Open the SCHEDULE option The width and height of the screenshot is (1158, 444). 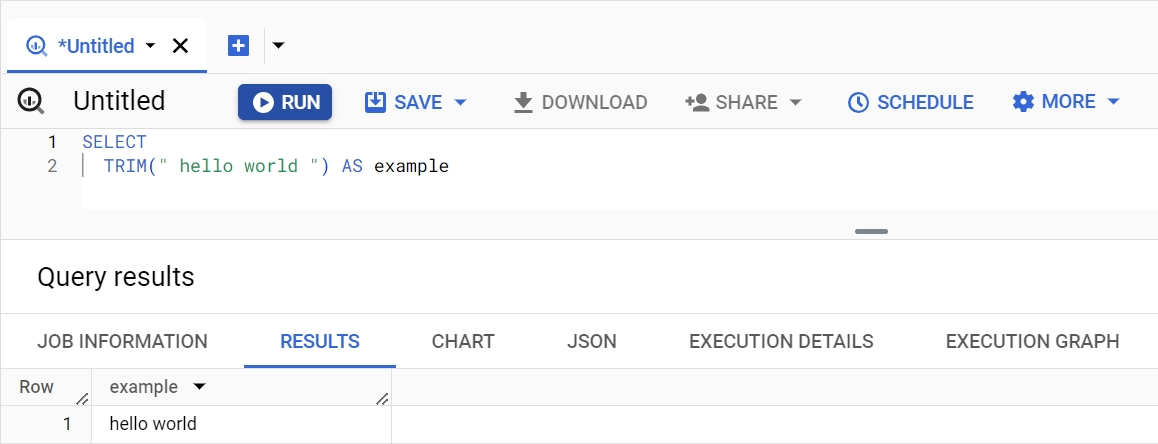(x=910, y=102)
